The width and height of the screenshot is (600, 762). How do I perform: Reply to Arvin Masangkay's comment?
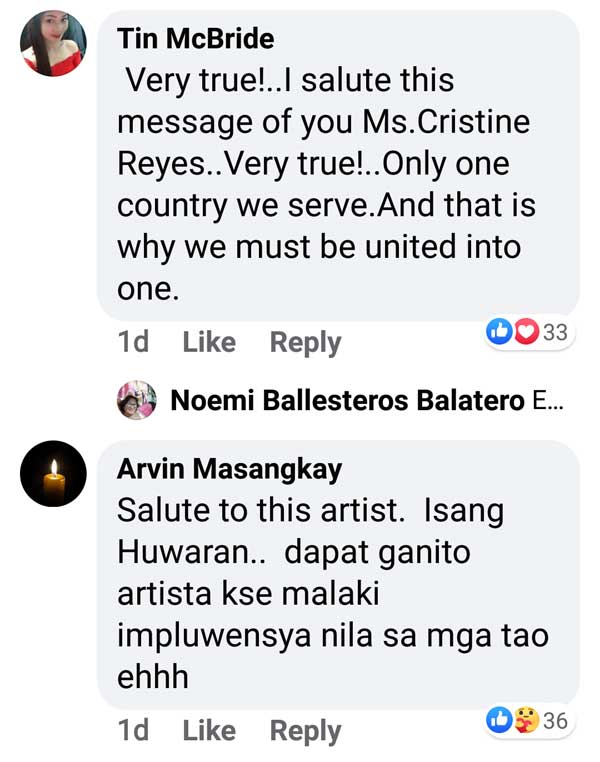pyautogui.click(x=306, y=731)
